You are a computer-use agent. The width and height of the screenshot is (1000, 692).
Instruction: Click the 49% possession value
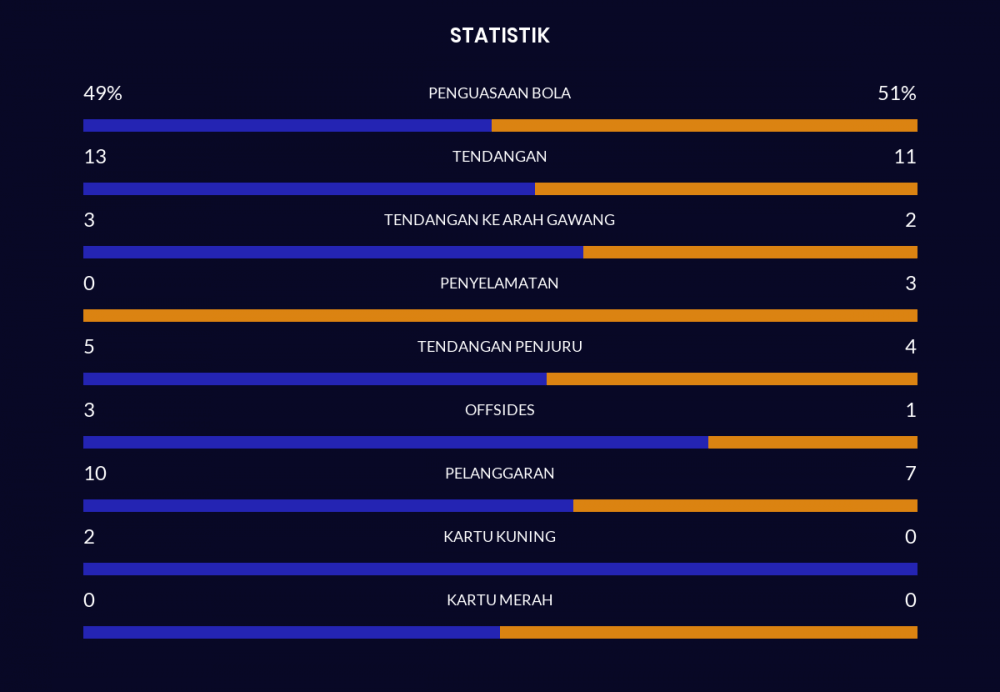102,93
